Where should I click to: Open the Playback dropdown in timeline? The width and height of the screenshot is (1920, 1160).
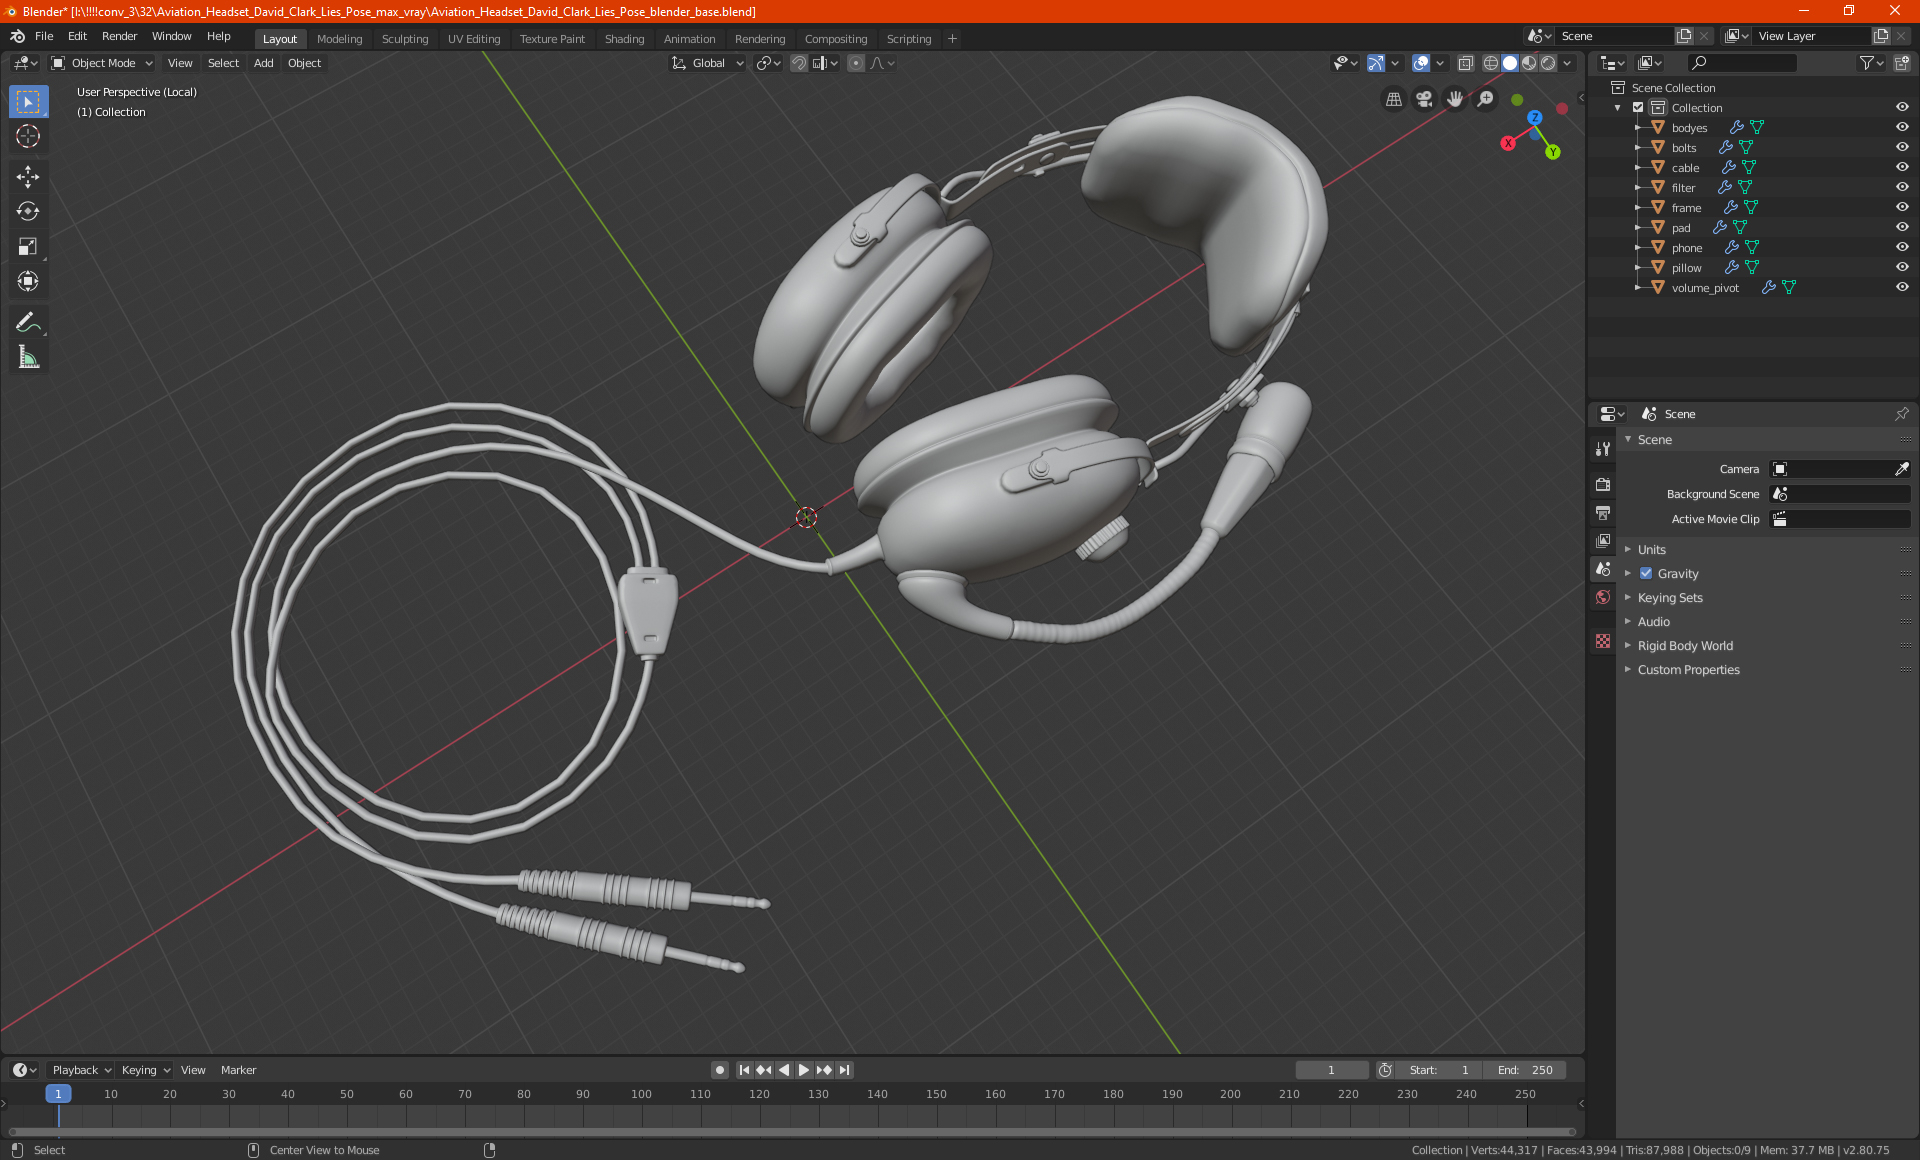pos(81,1070)
